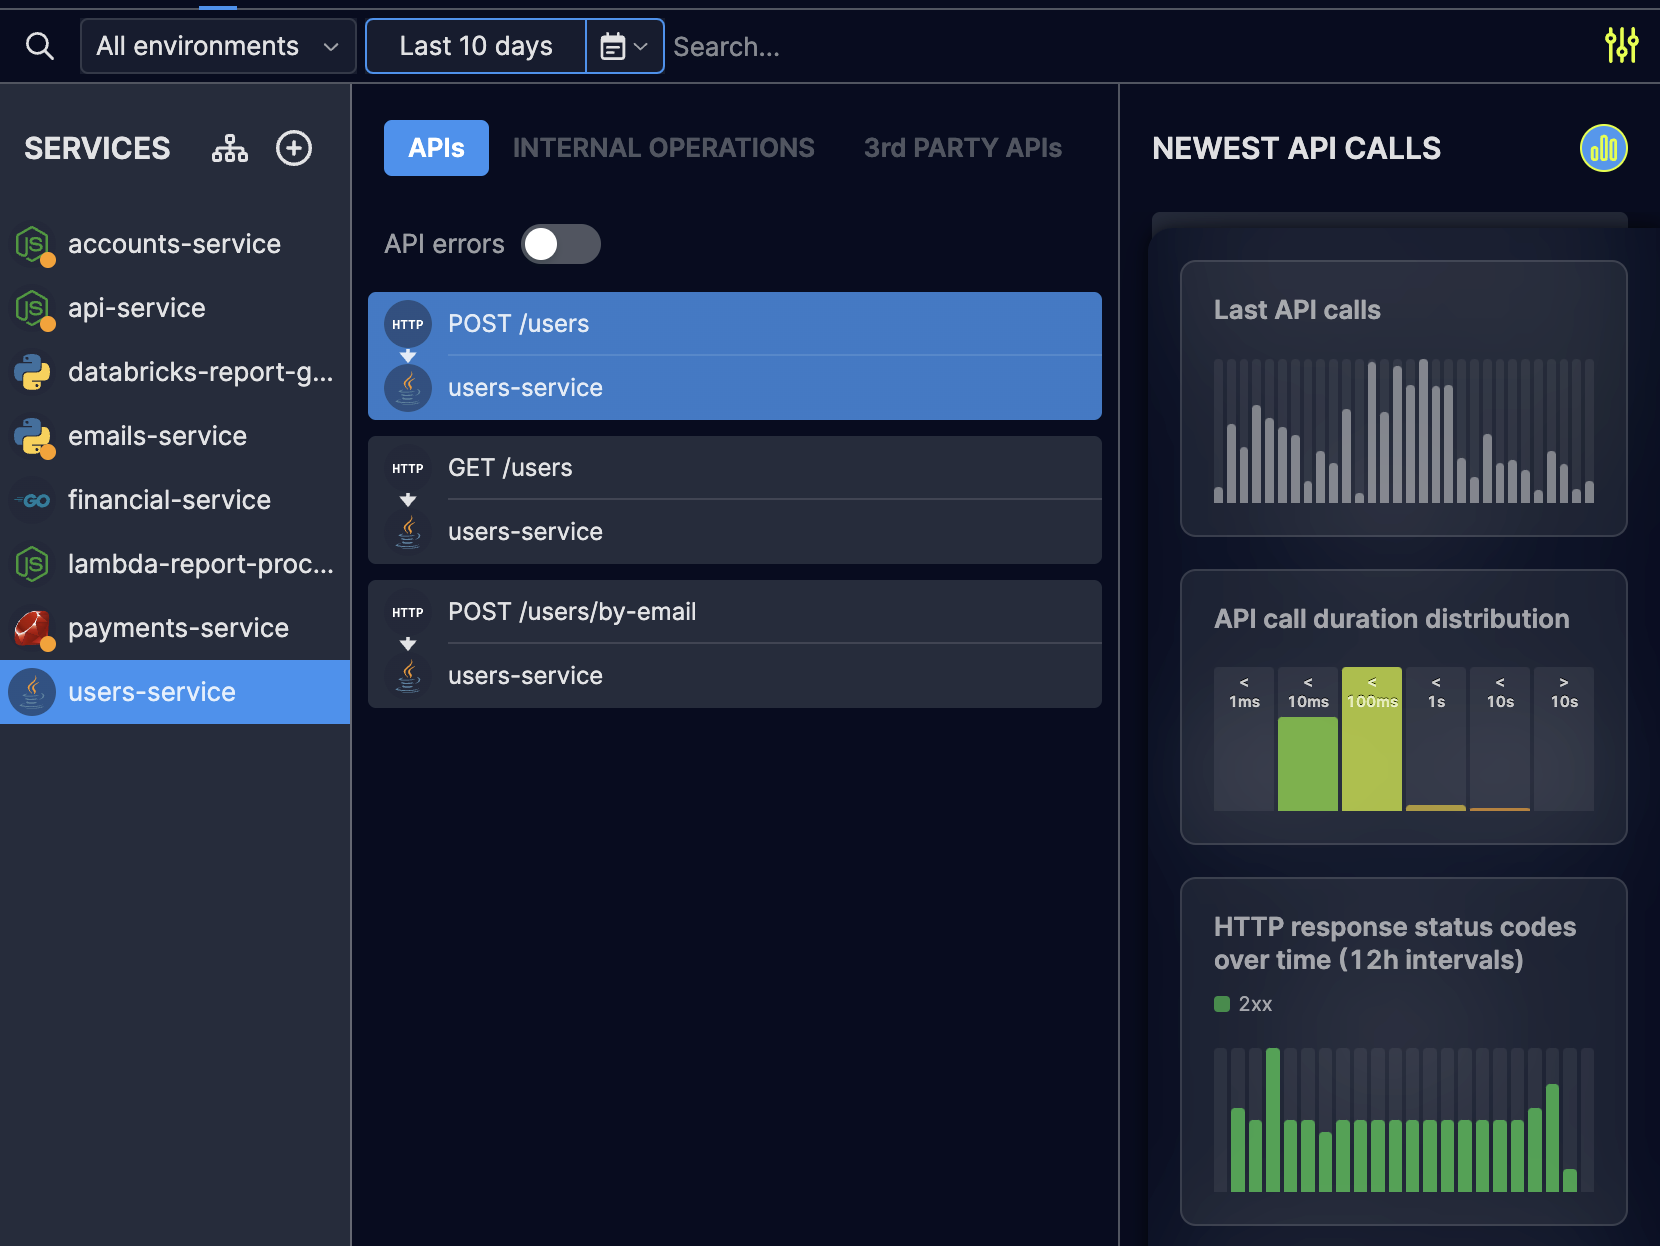Click the HTTP badge for GET /users
The image size is (1660, 1246).
(408, 468)
